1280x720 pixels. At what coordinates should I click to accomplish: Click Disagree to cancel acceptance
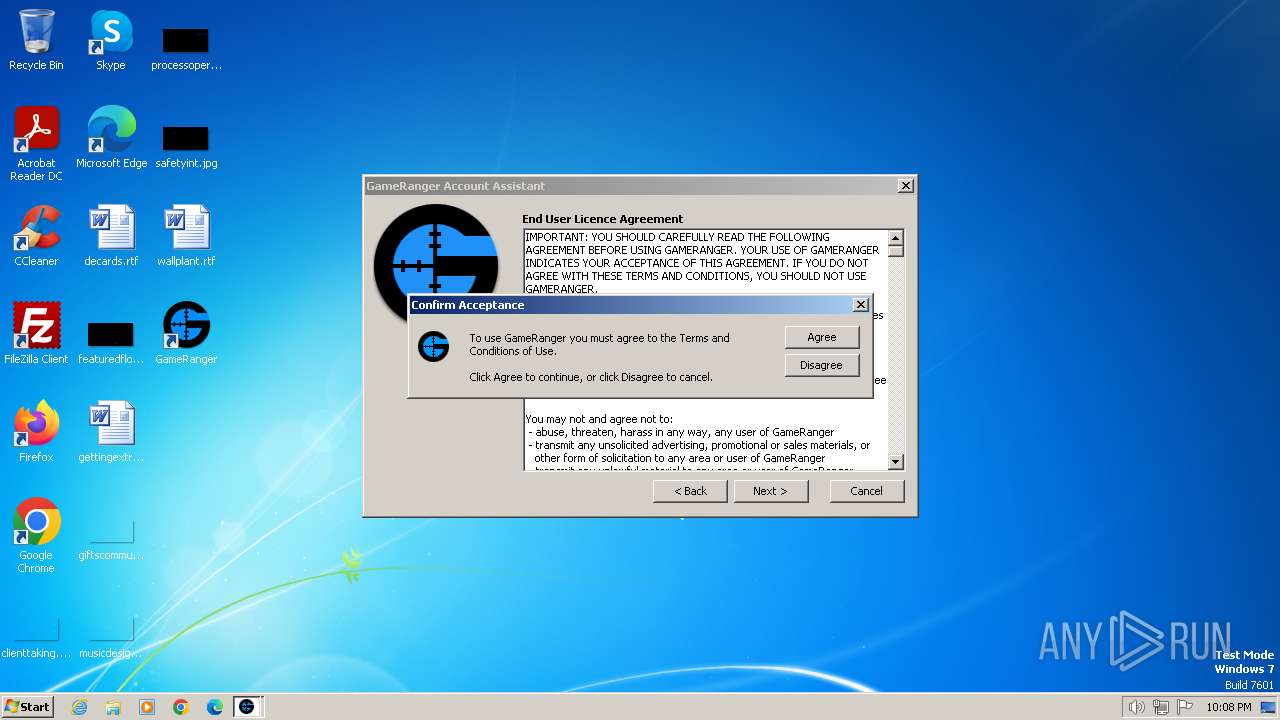(x=822, y=365)
